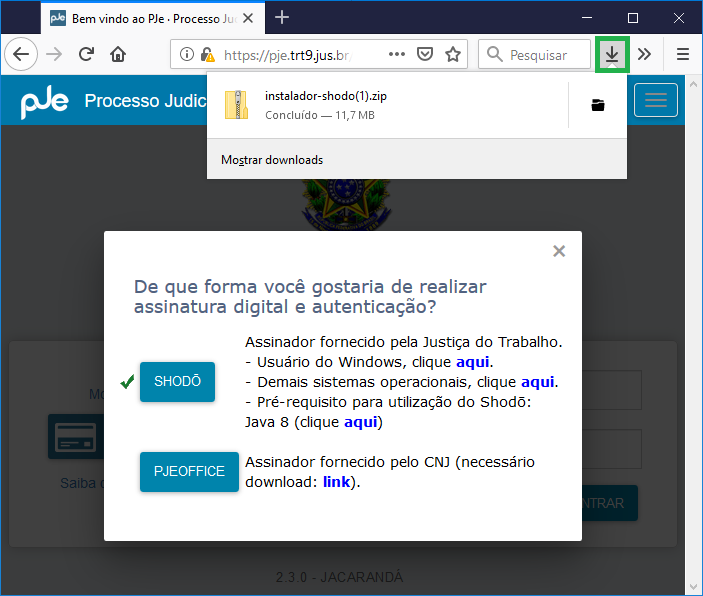Bookmark this page with the star
Screen dimensions: 703x596
tap(453, 54)
